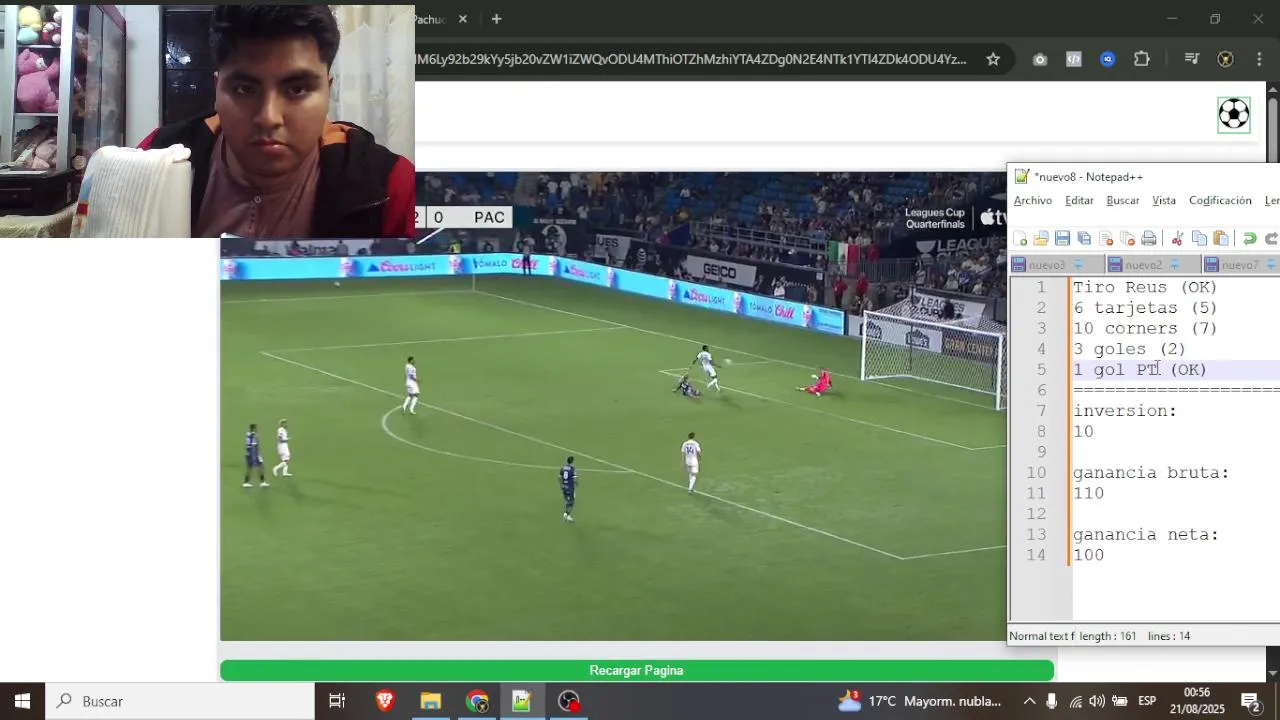Click the Redo arrow in Notepad++

click(x=1271, y=238)
